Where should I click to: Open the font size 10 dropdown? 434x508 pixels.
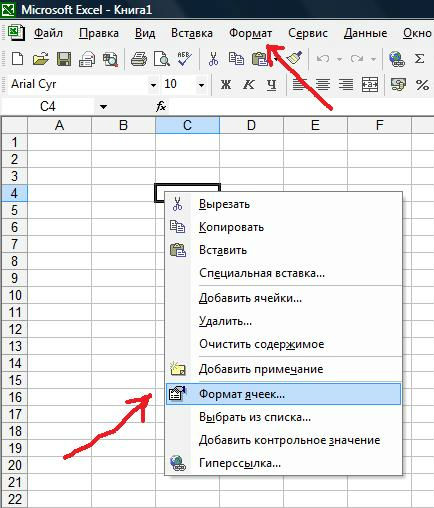[x=201, y=85]
